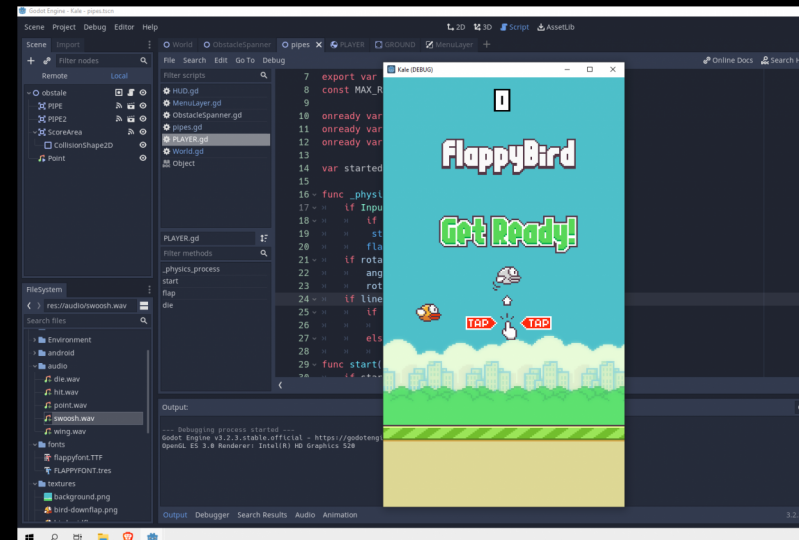
Task: Toggle visibility of ScoreArea node
Action: pyautogui.click(x=143, y=132)
